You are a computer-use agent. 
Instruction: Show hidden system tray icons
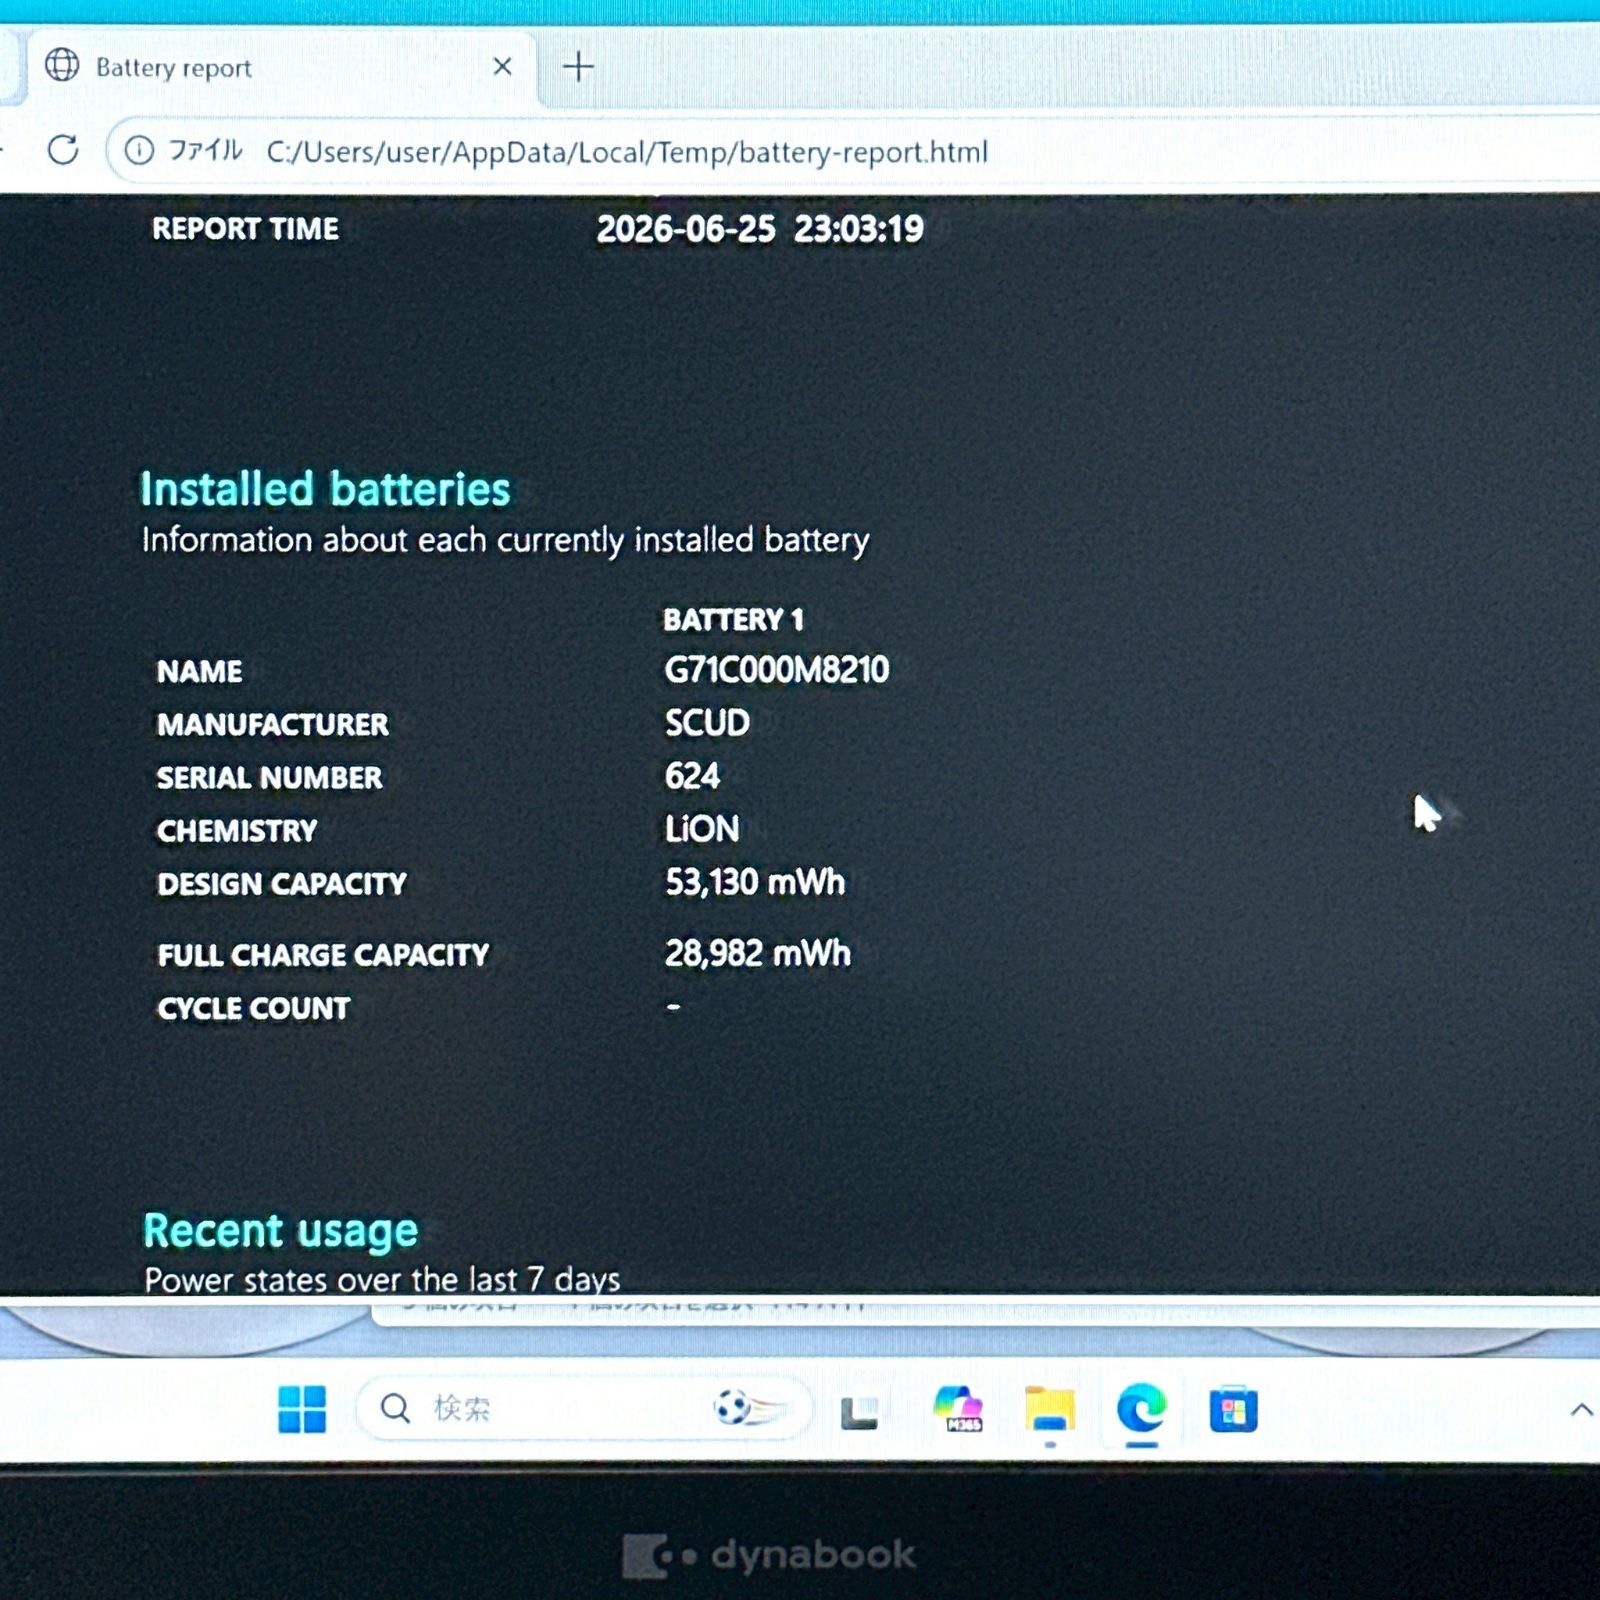(x=1581, y=1410)
